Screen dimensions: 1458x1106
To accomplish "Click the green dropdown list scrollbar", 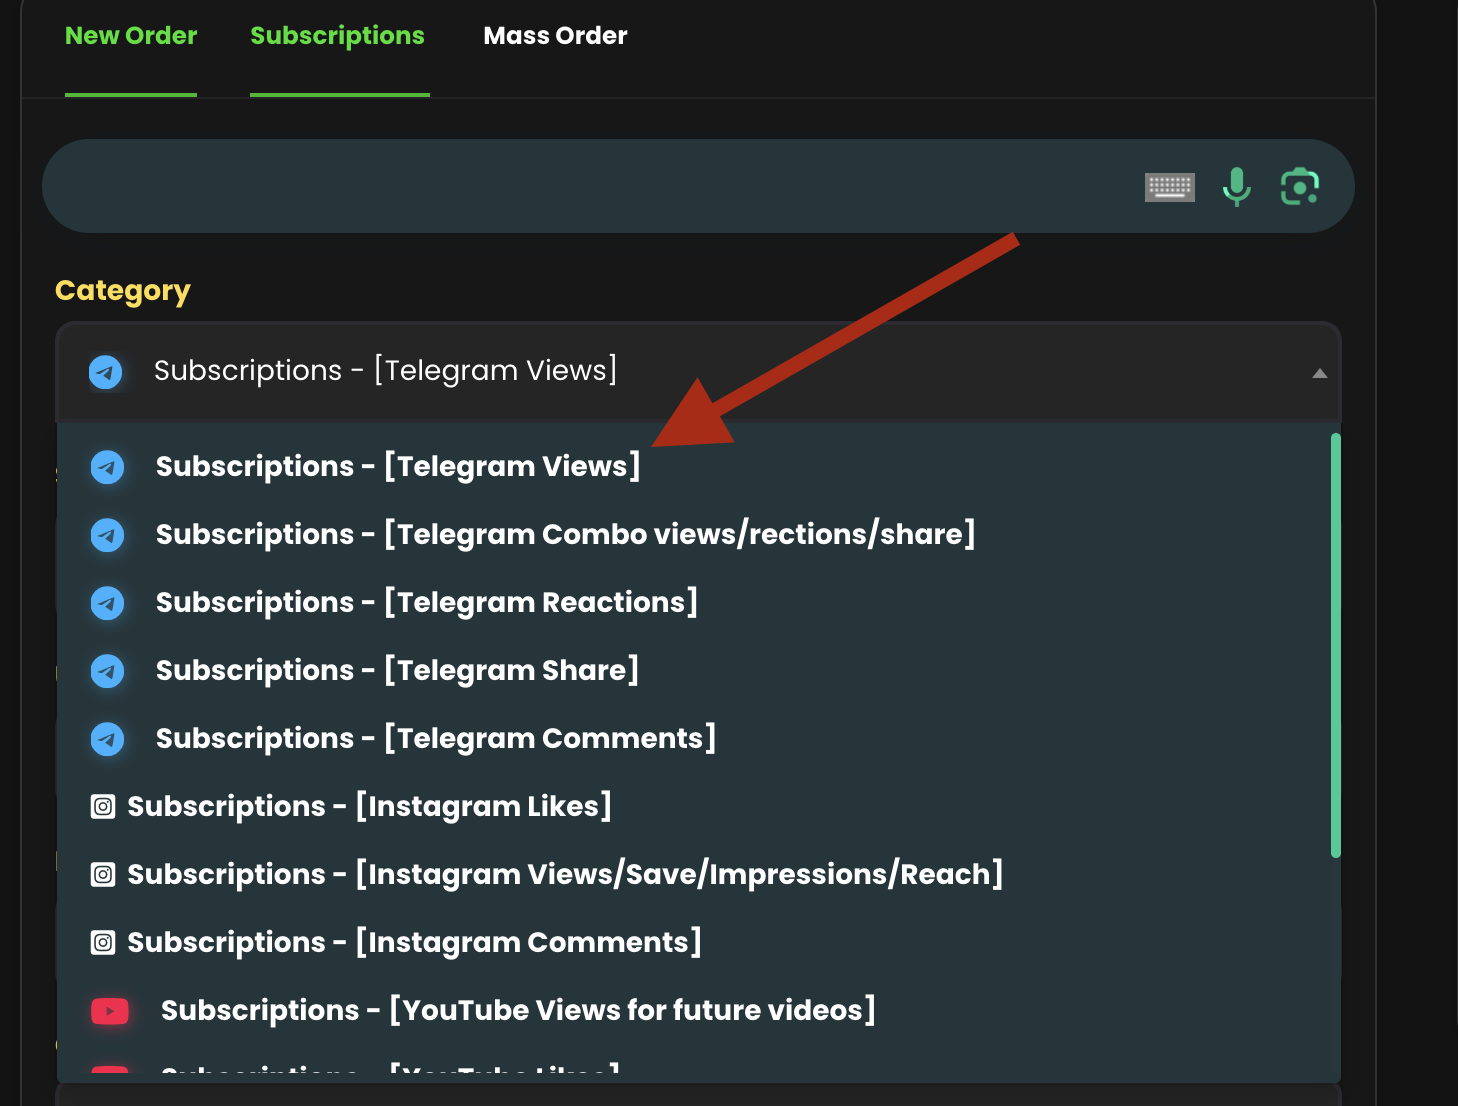I will click(1335, 645).
